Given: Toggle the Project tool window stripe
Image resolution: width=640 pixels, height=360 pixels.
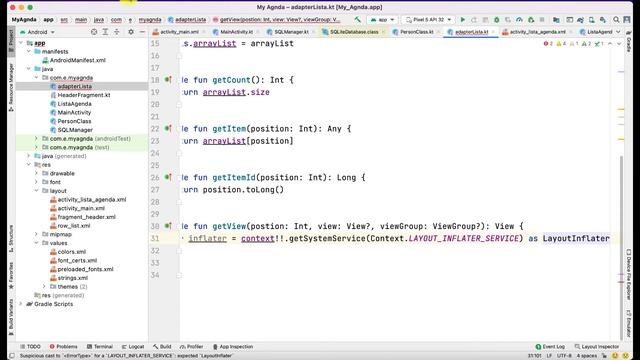Looking at the screenshot, I should tap(11, 40).
